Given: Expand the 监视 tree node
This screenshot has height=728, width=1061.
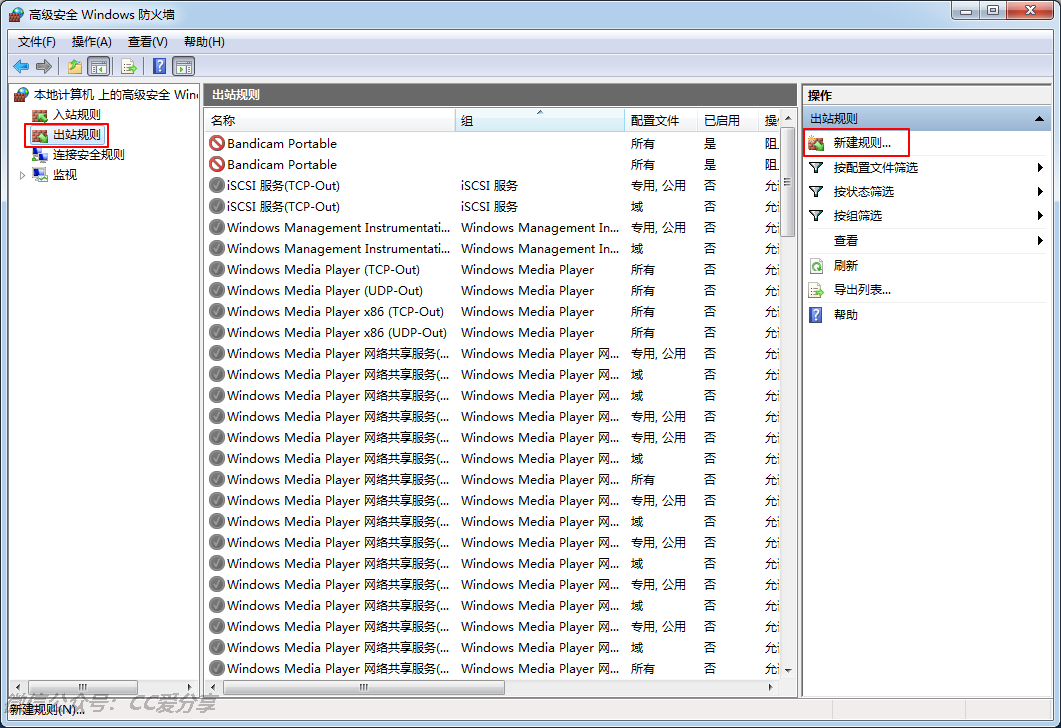Looking at the screenshot, I should point(22,175).
